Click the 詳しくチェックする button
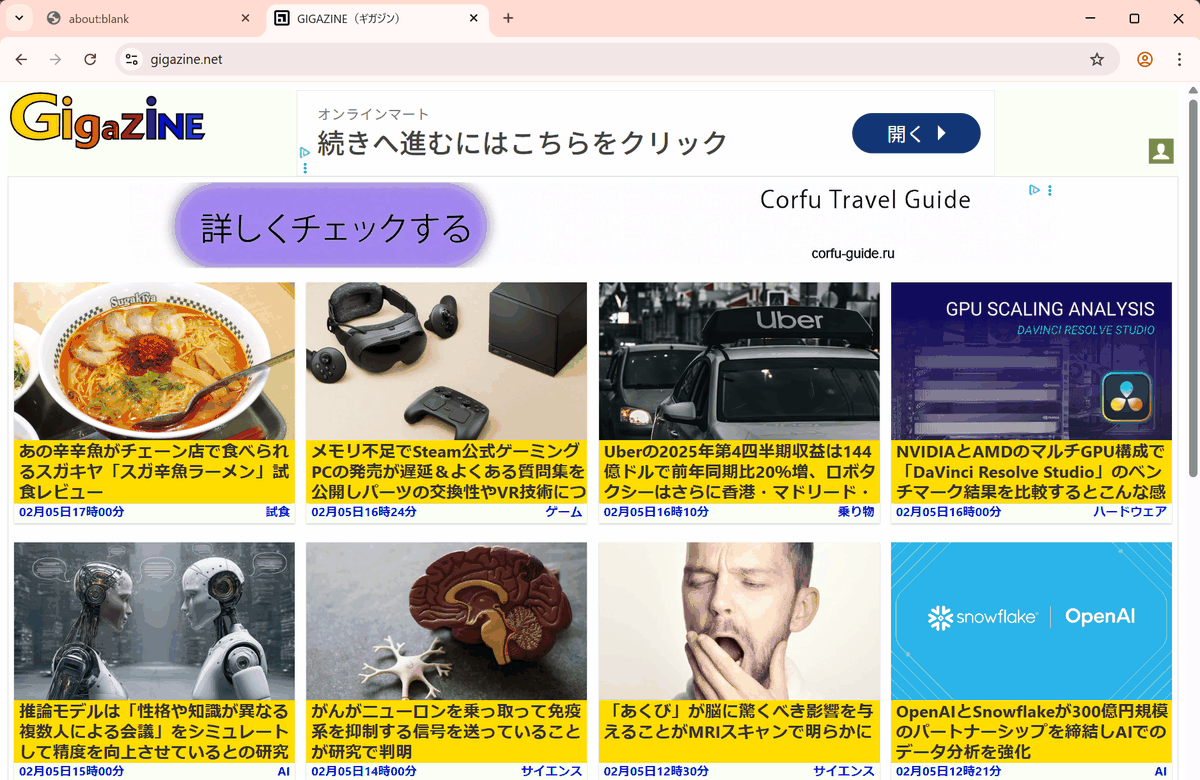The image size is (1200, 780). click(335, 227)
